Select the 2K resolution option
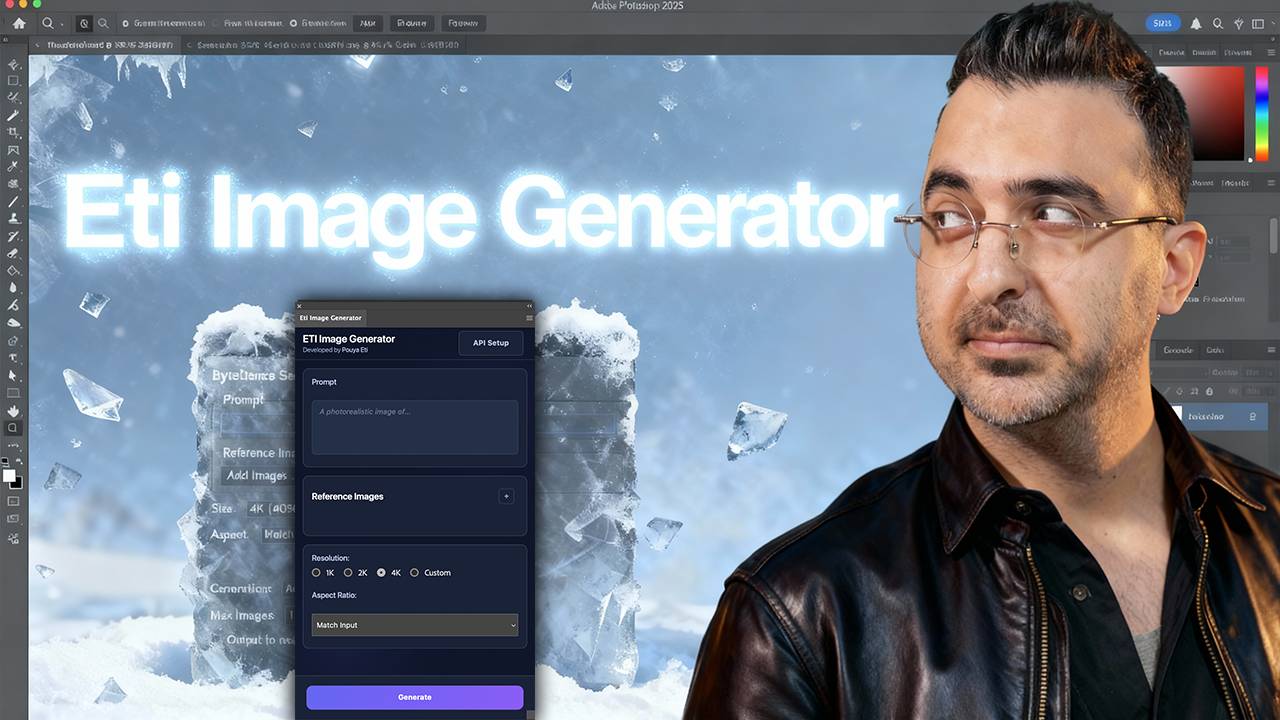The width and height of the screenshot is (1280, 720). point(348,573)
